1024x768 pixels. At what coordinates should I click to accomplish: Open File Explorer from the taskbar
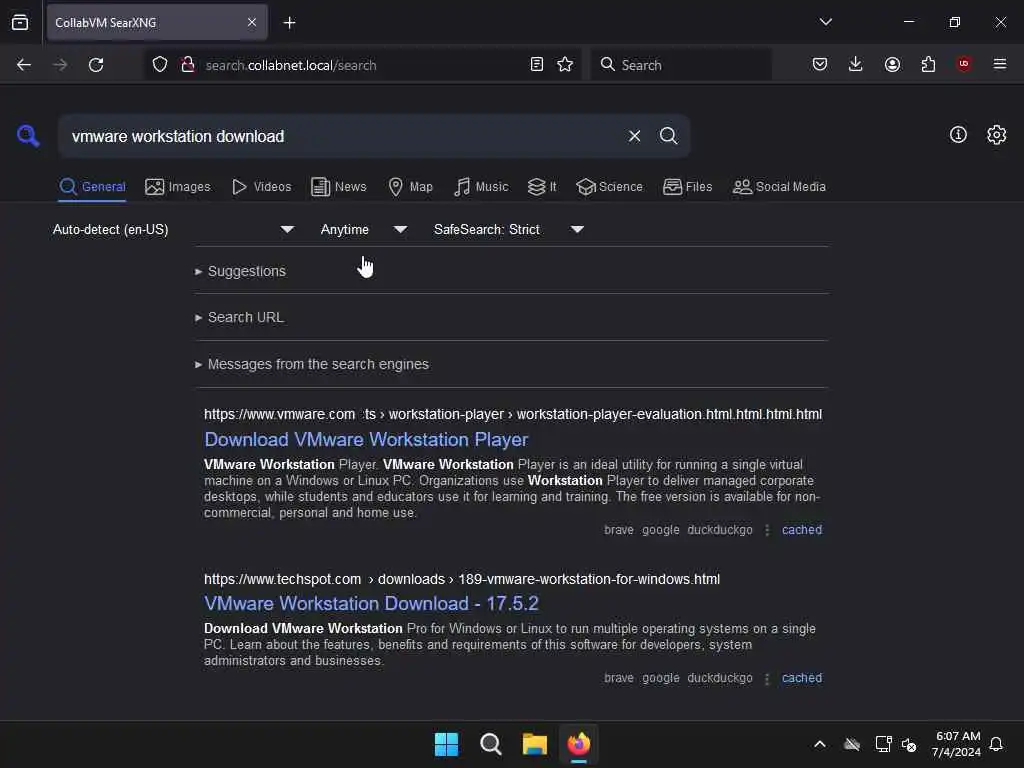pos(535,744)
